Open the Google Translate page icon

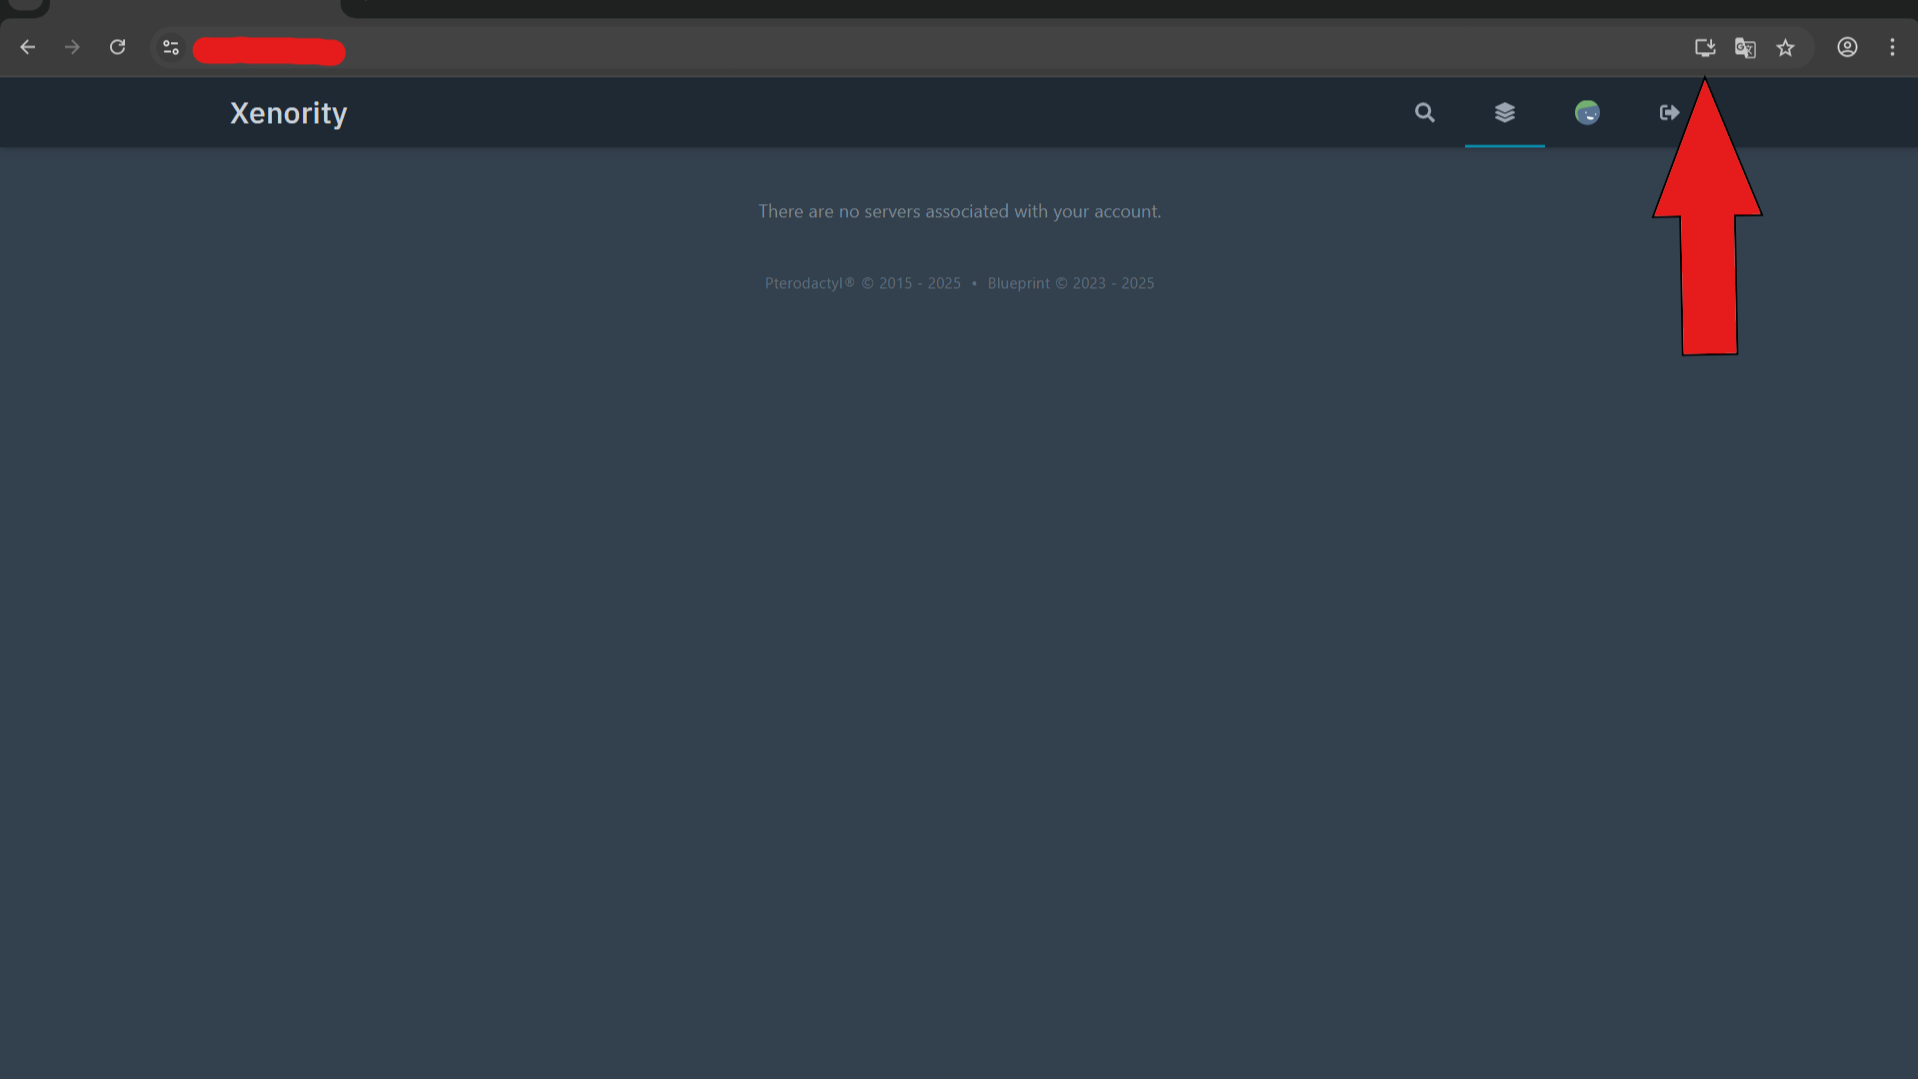click(x=1745, y=48)
